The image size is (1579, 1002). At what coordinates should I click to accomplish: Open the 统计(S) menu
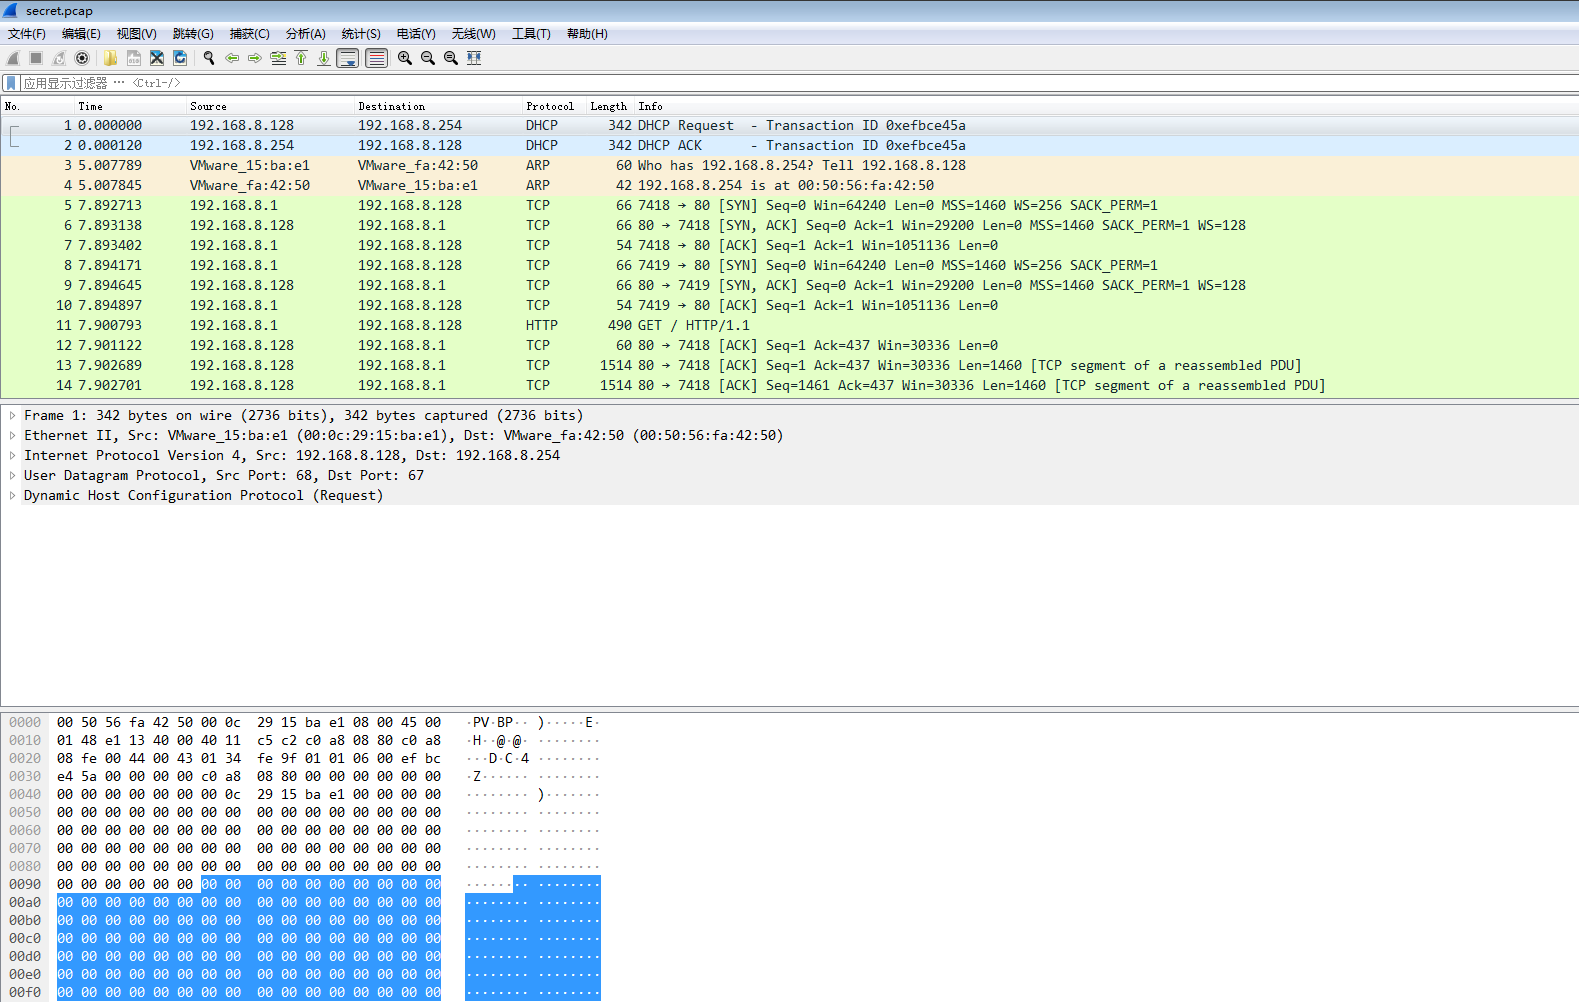(x=361, y=34)
